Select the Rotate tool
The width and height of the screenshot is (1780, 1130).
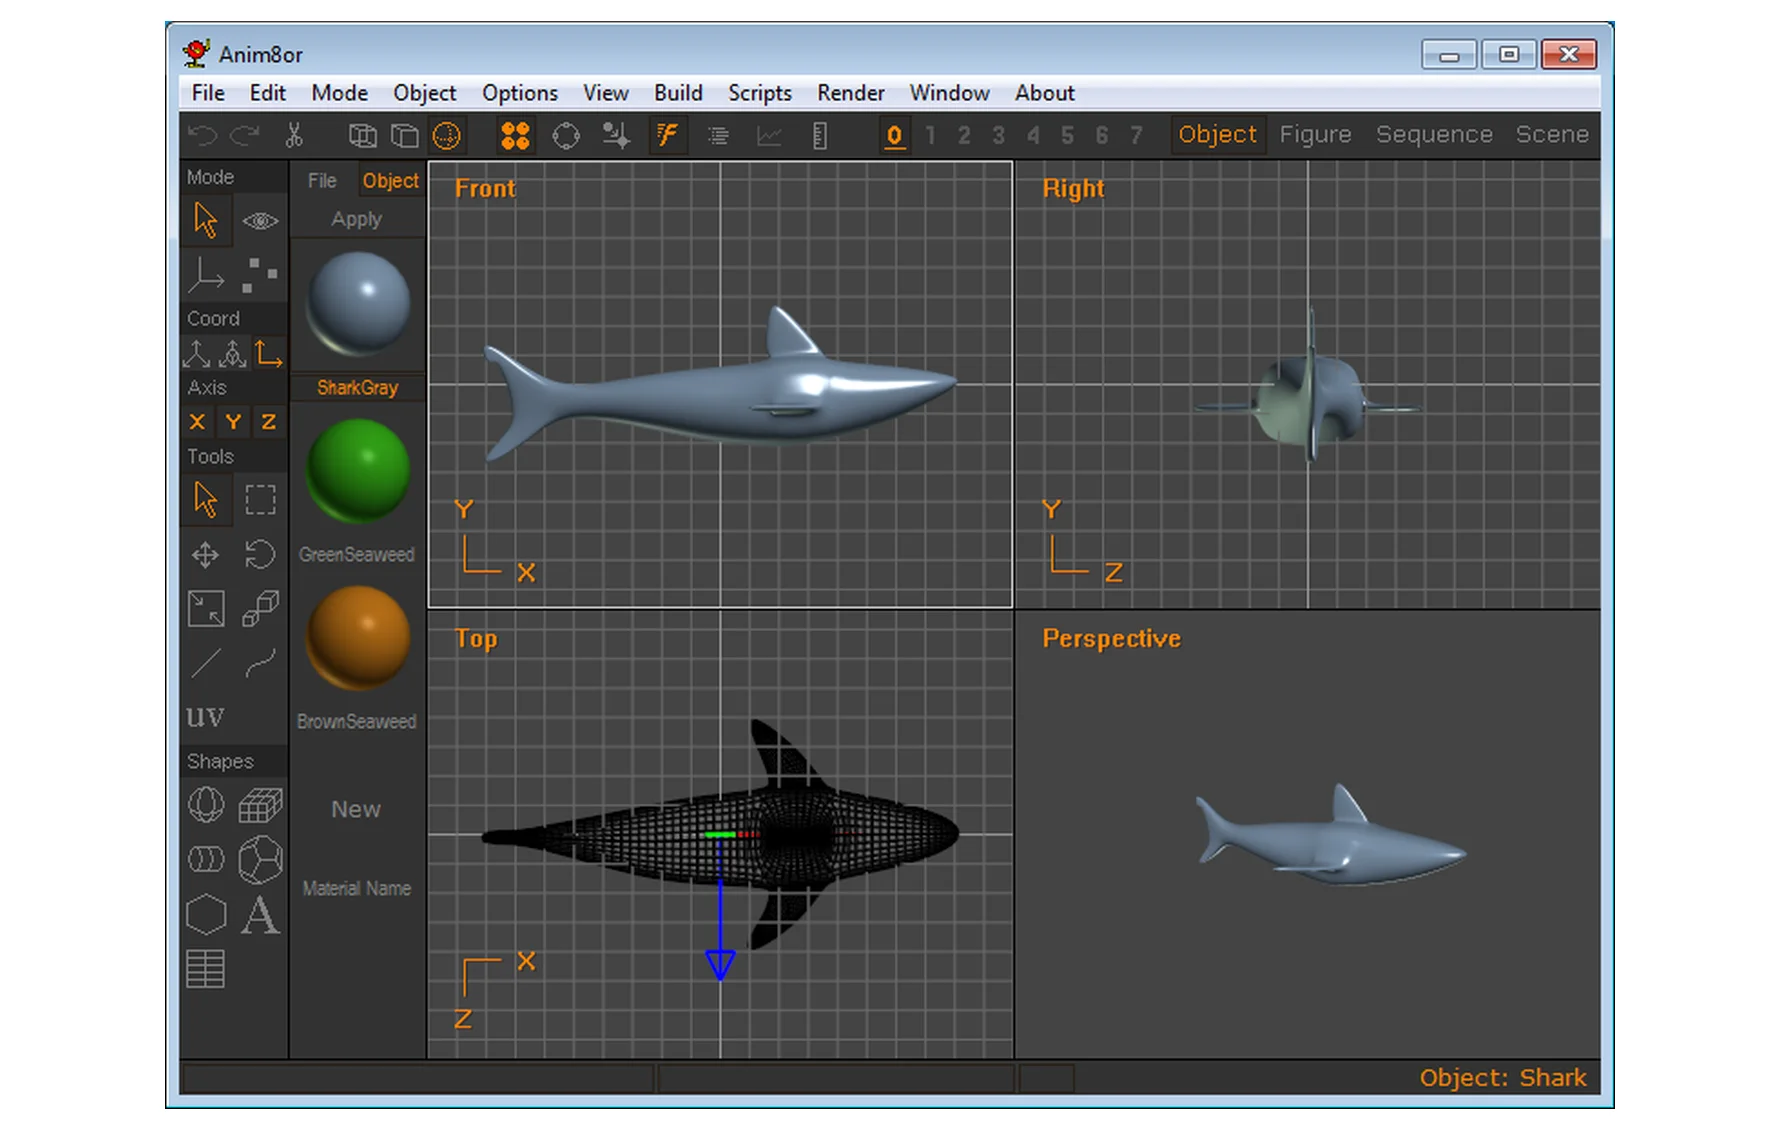coord(260,554)
